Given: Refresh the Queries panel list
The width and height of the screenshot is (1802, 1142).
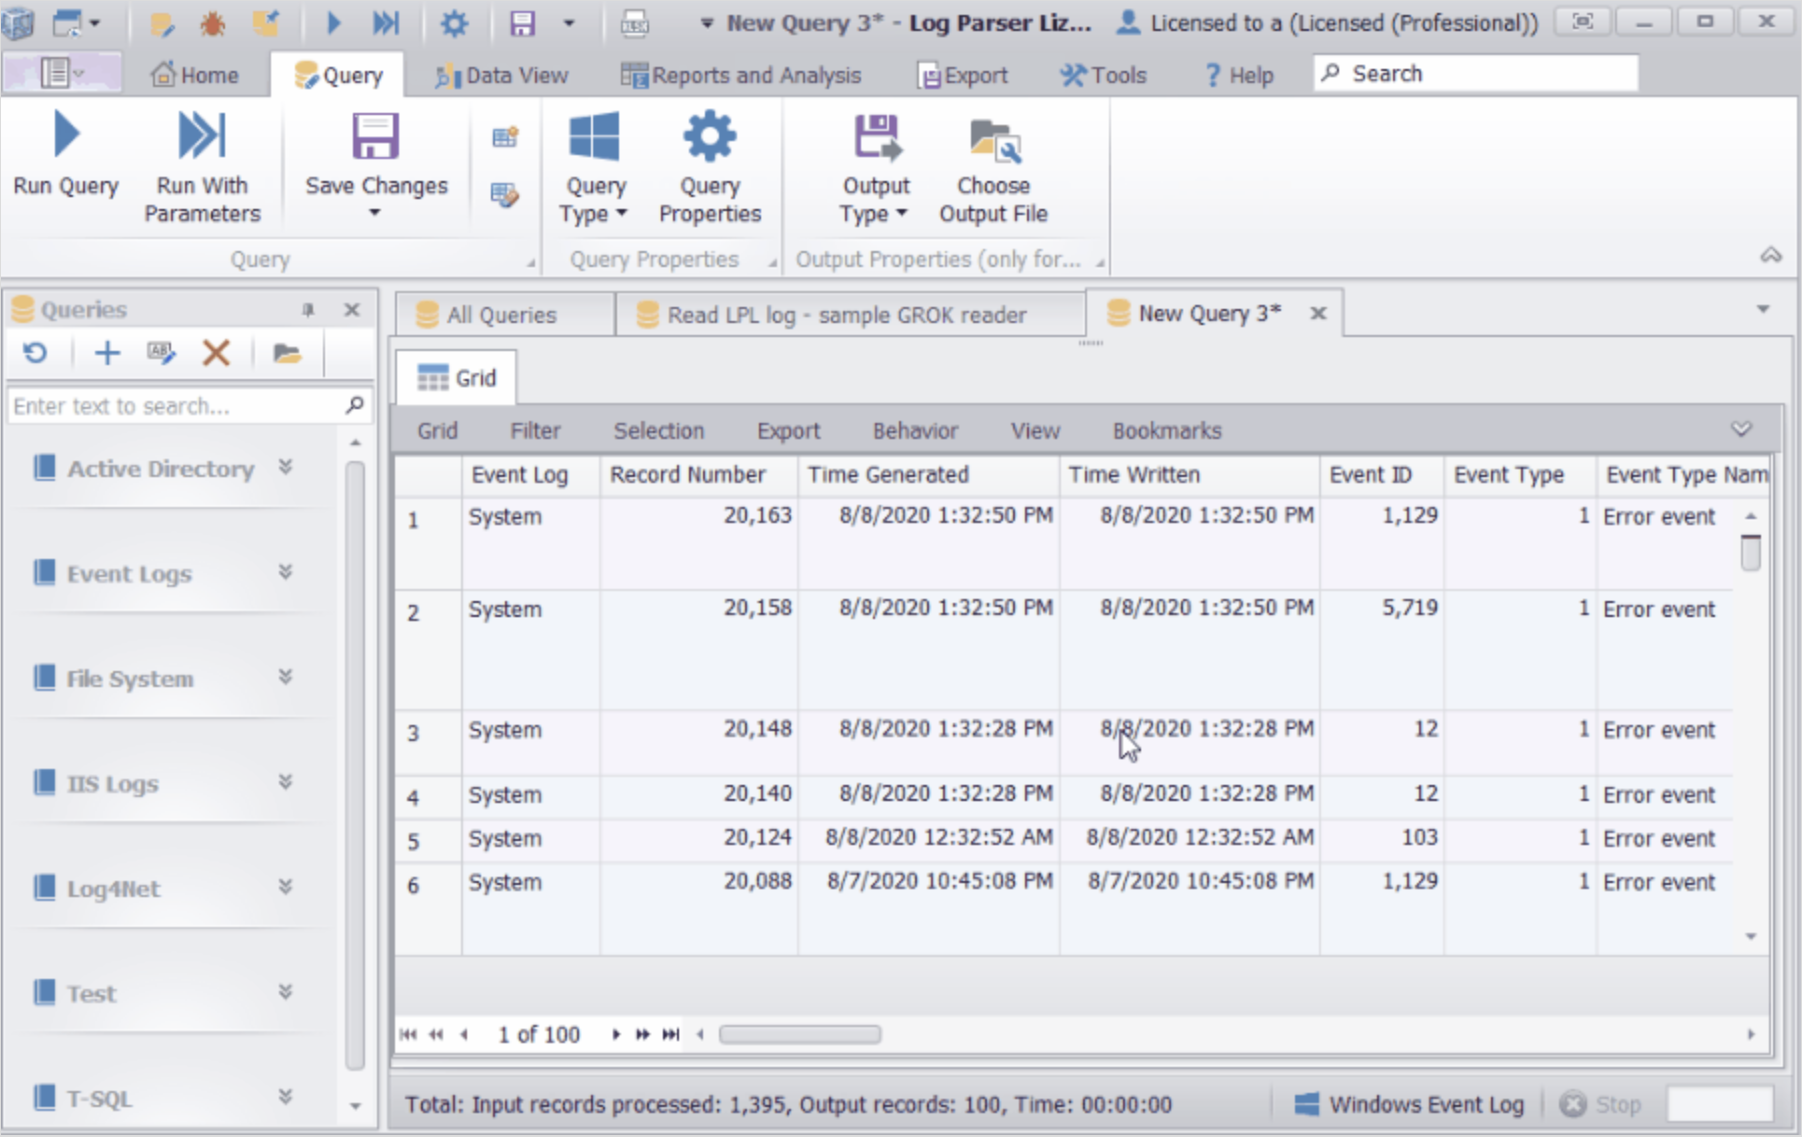Looking at the screenshot, I should click(36, 353).
